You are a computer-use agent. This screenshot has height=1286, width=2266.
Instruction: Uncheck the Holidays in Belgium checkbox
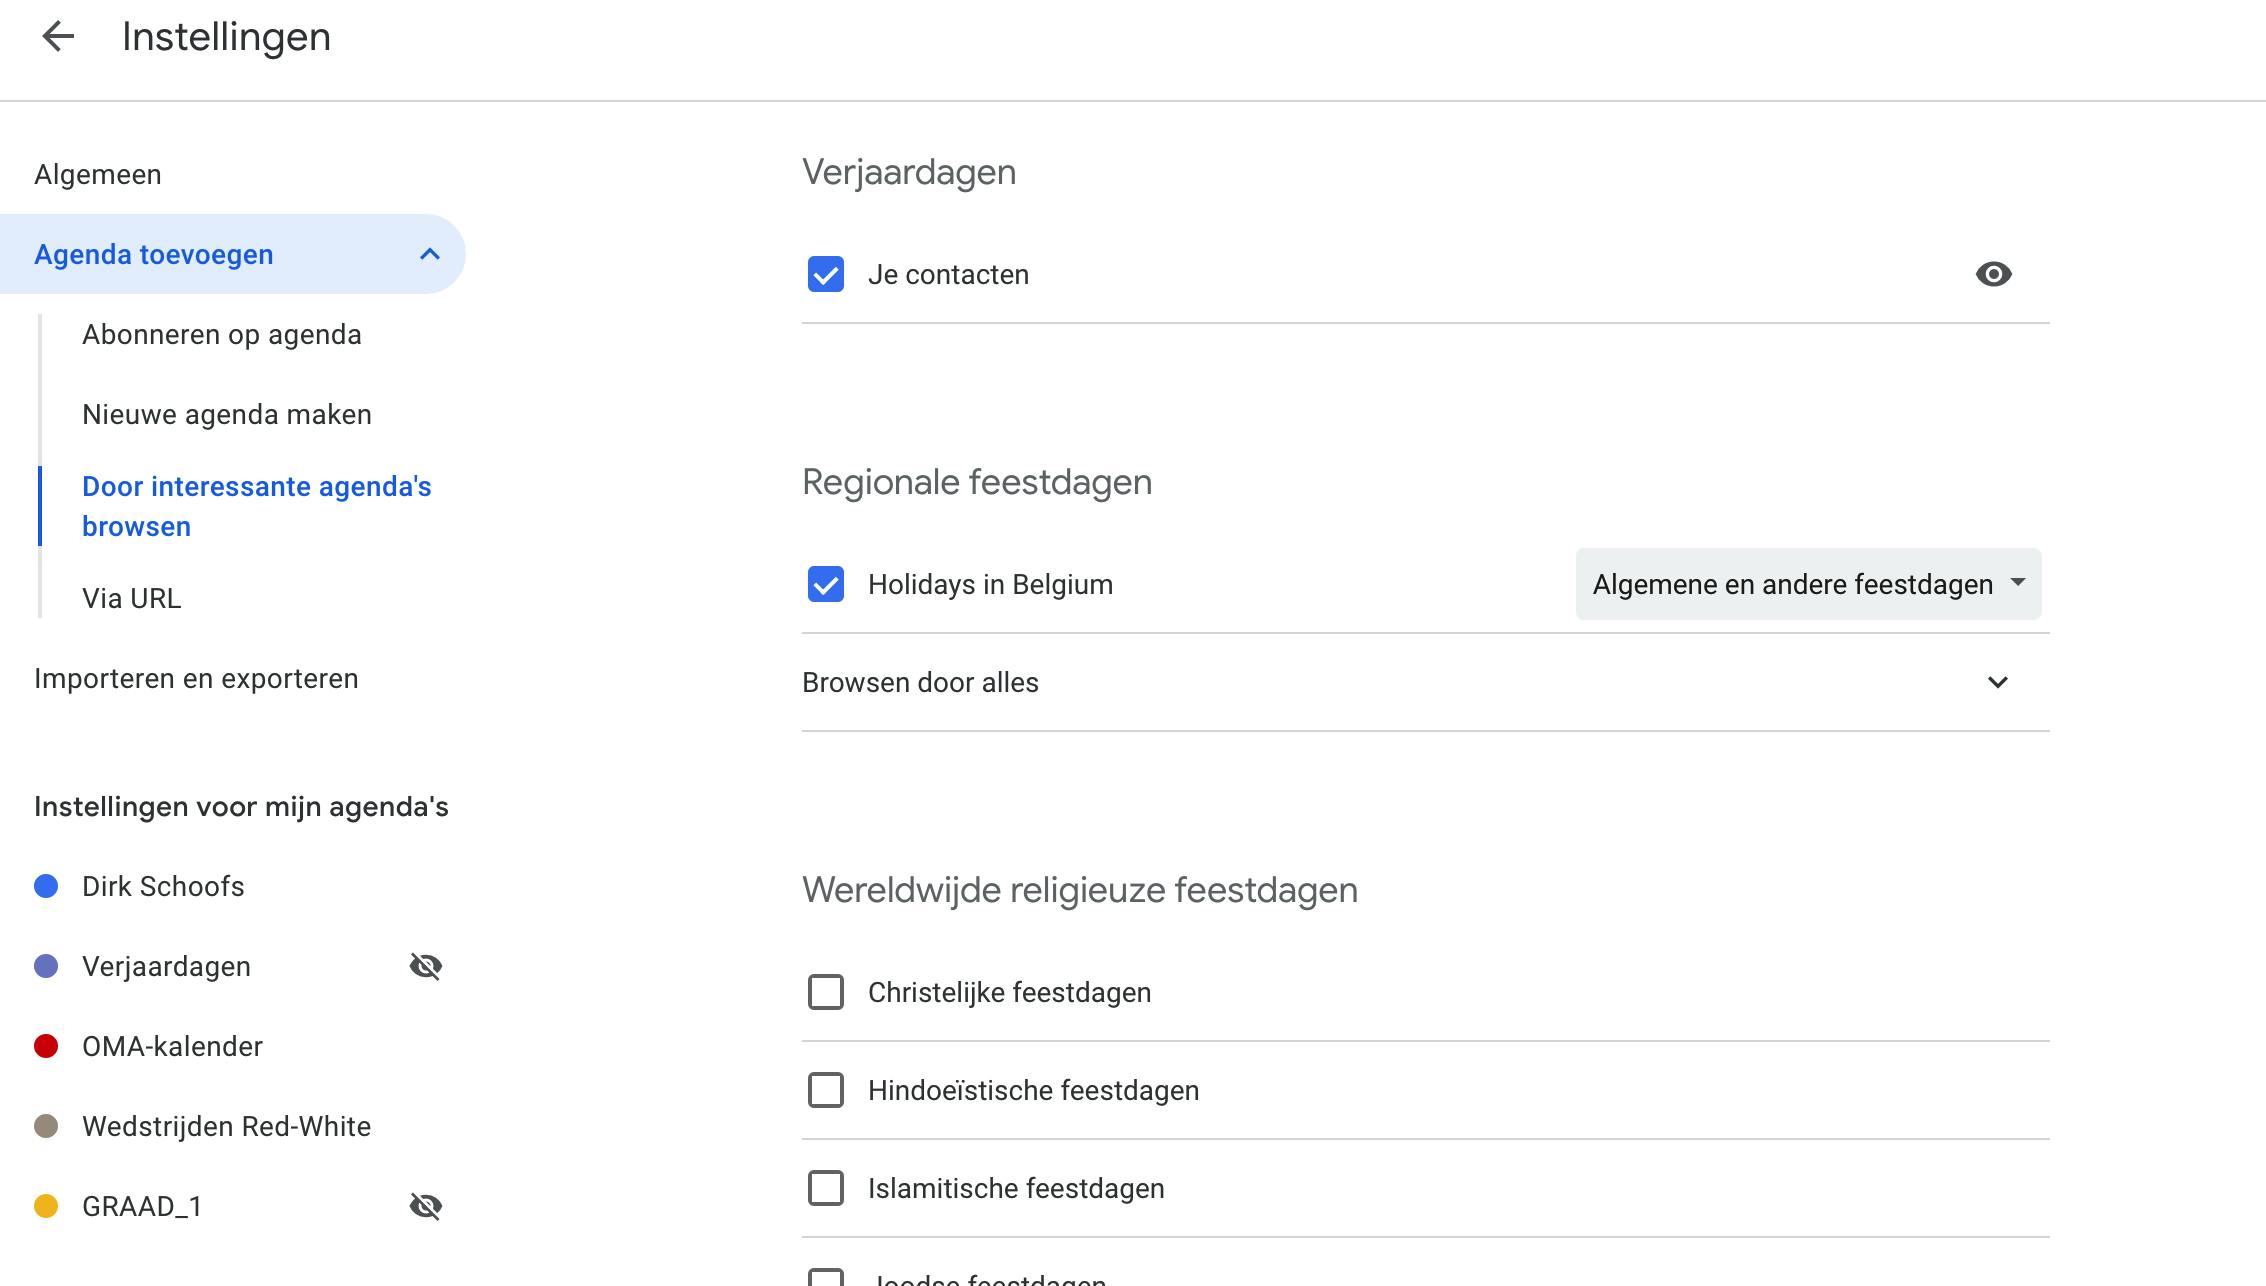[x=826, y=584]
